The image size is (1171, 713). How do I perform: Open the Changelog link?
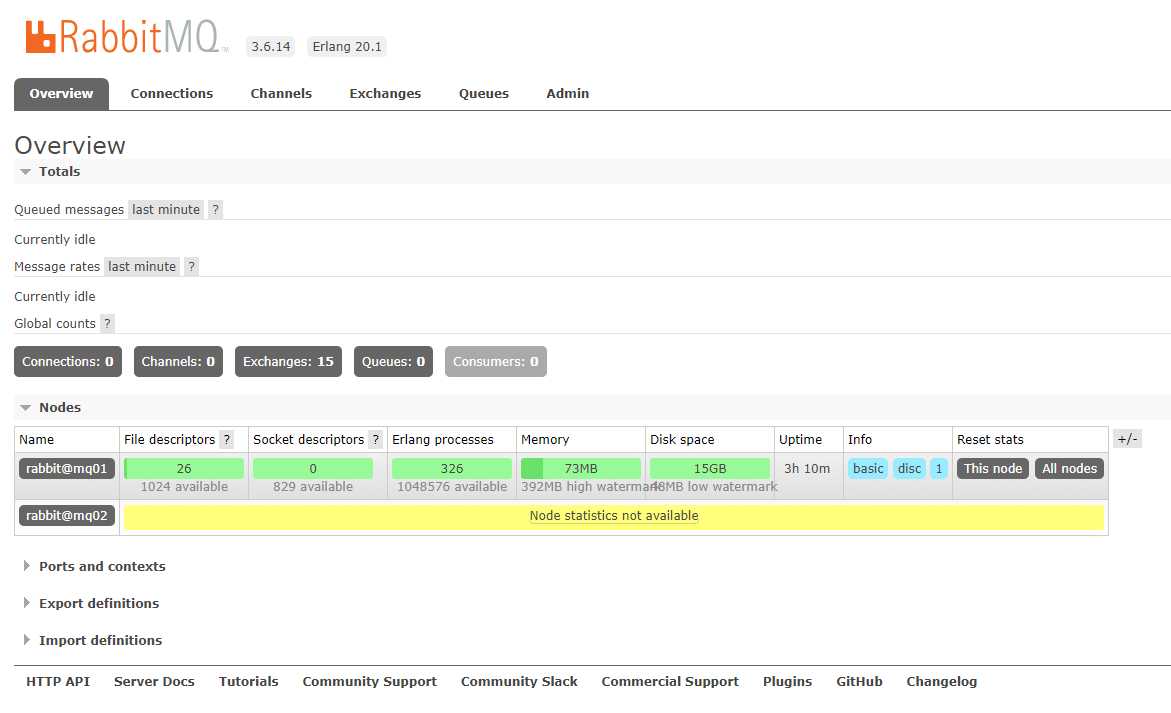pos(941,682)
